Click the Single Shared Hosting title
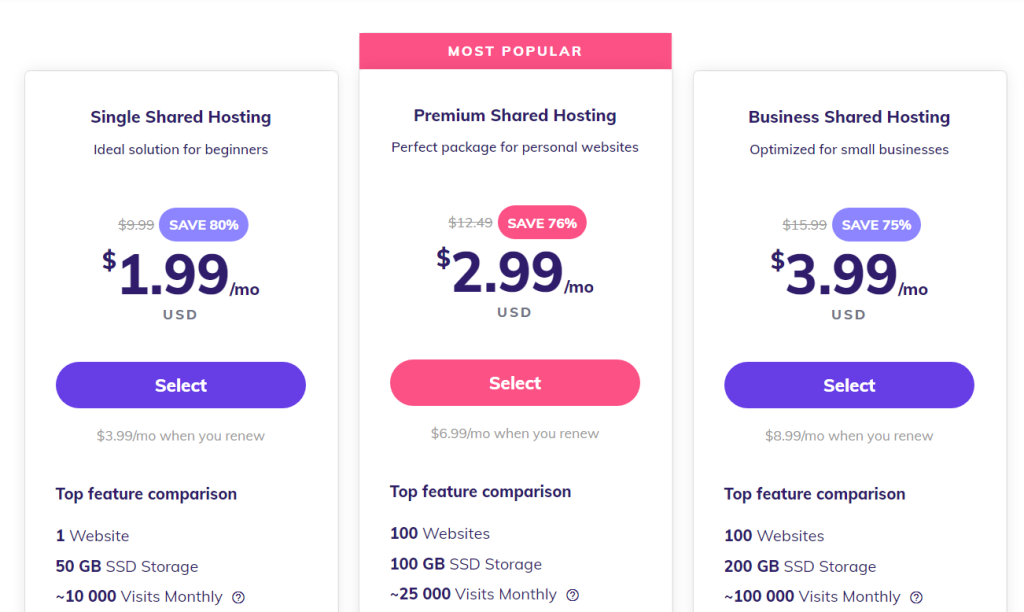Viewport: 1024px width, 612px height. coord(181,117)
